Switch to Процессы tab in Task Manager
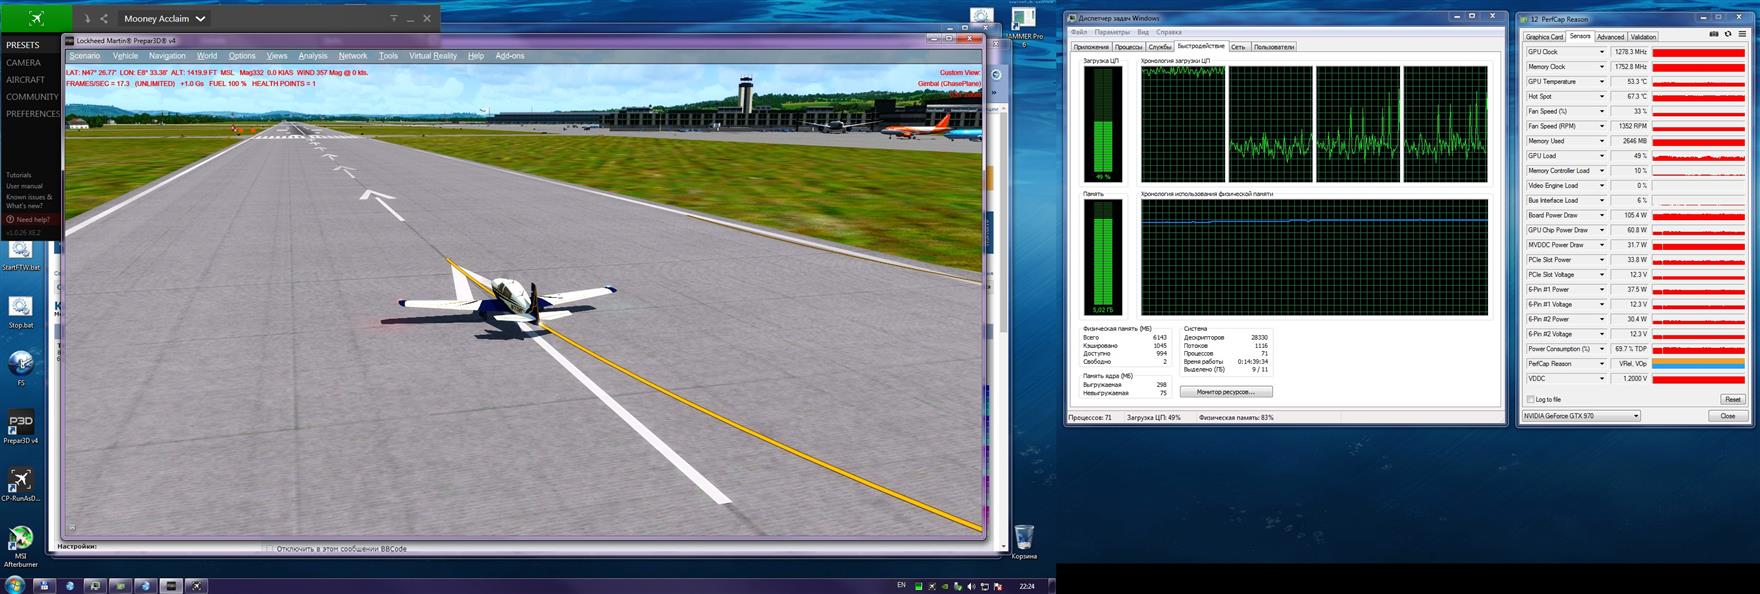The width and height of the screenshot is (1760, 594). point(1129,47)
